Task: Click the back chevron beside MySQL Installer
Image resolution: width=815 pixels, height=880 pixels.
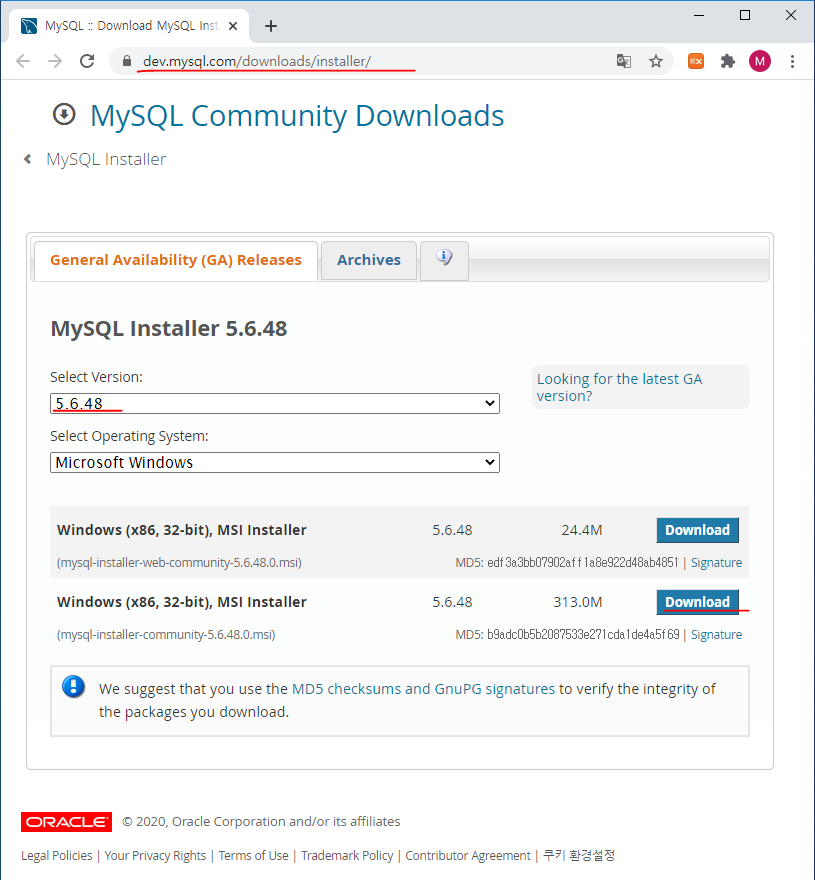Action: click(x=27, y=159)
